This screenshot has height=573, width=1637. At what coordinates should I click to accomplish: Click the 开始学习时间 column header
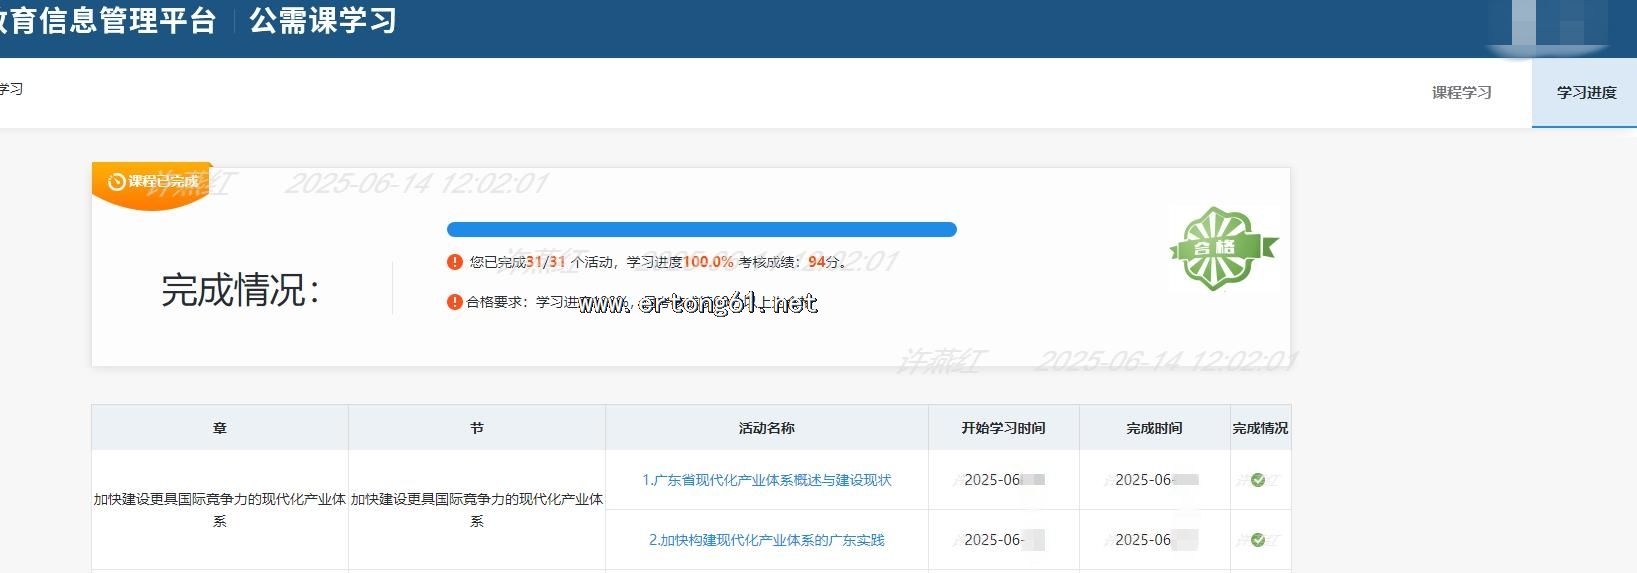pos(1003,428)
